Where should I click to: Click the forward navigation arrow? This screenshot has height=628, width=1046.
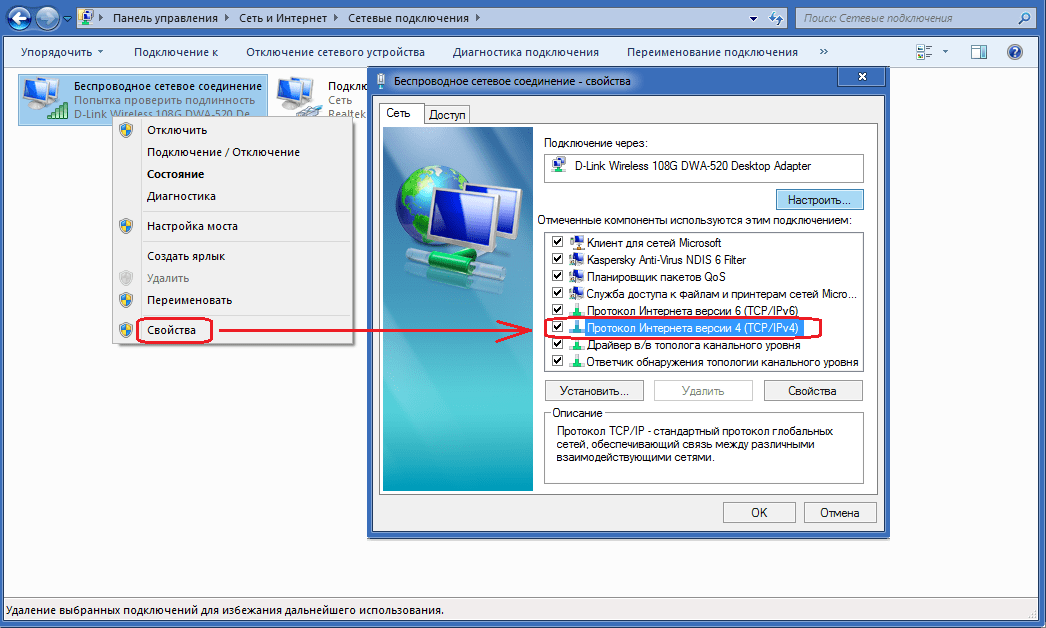47,18
